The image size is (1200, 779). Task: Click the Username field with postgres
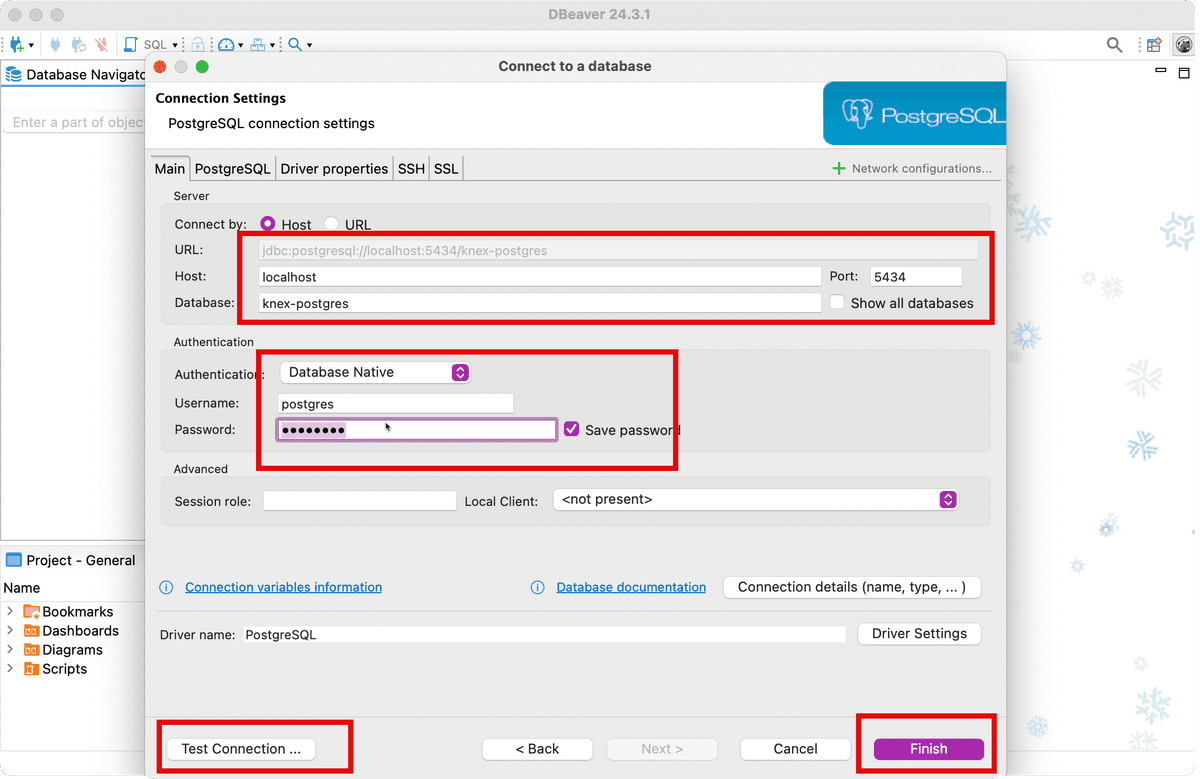(x=396, y=404)
